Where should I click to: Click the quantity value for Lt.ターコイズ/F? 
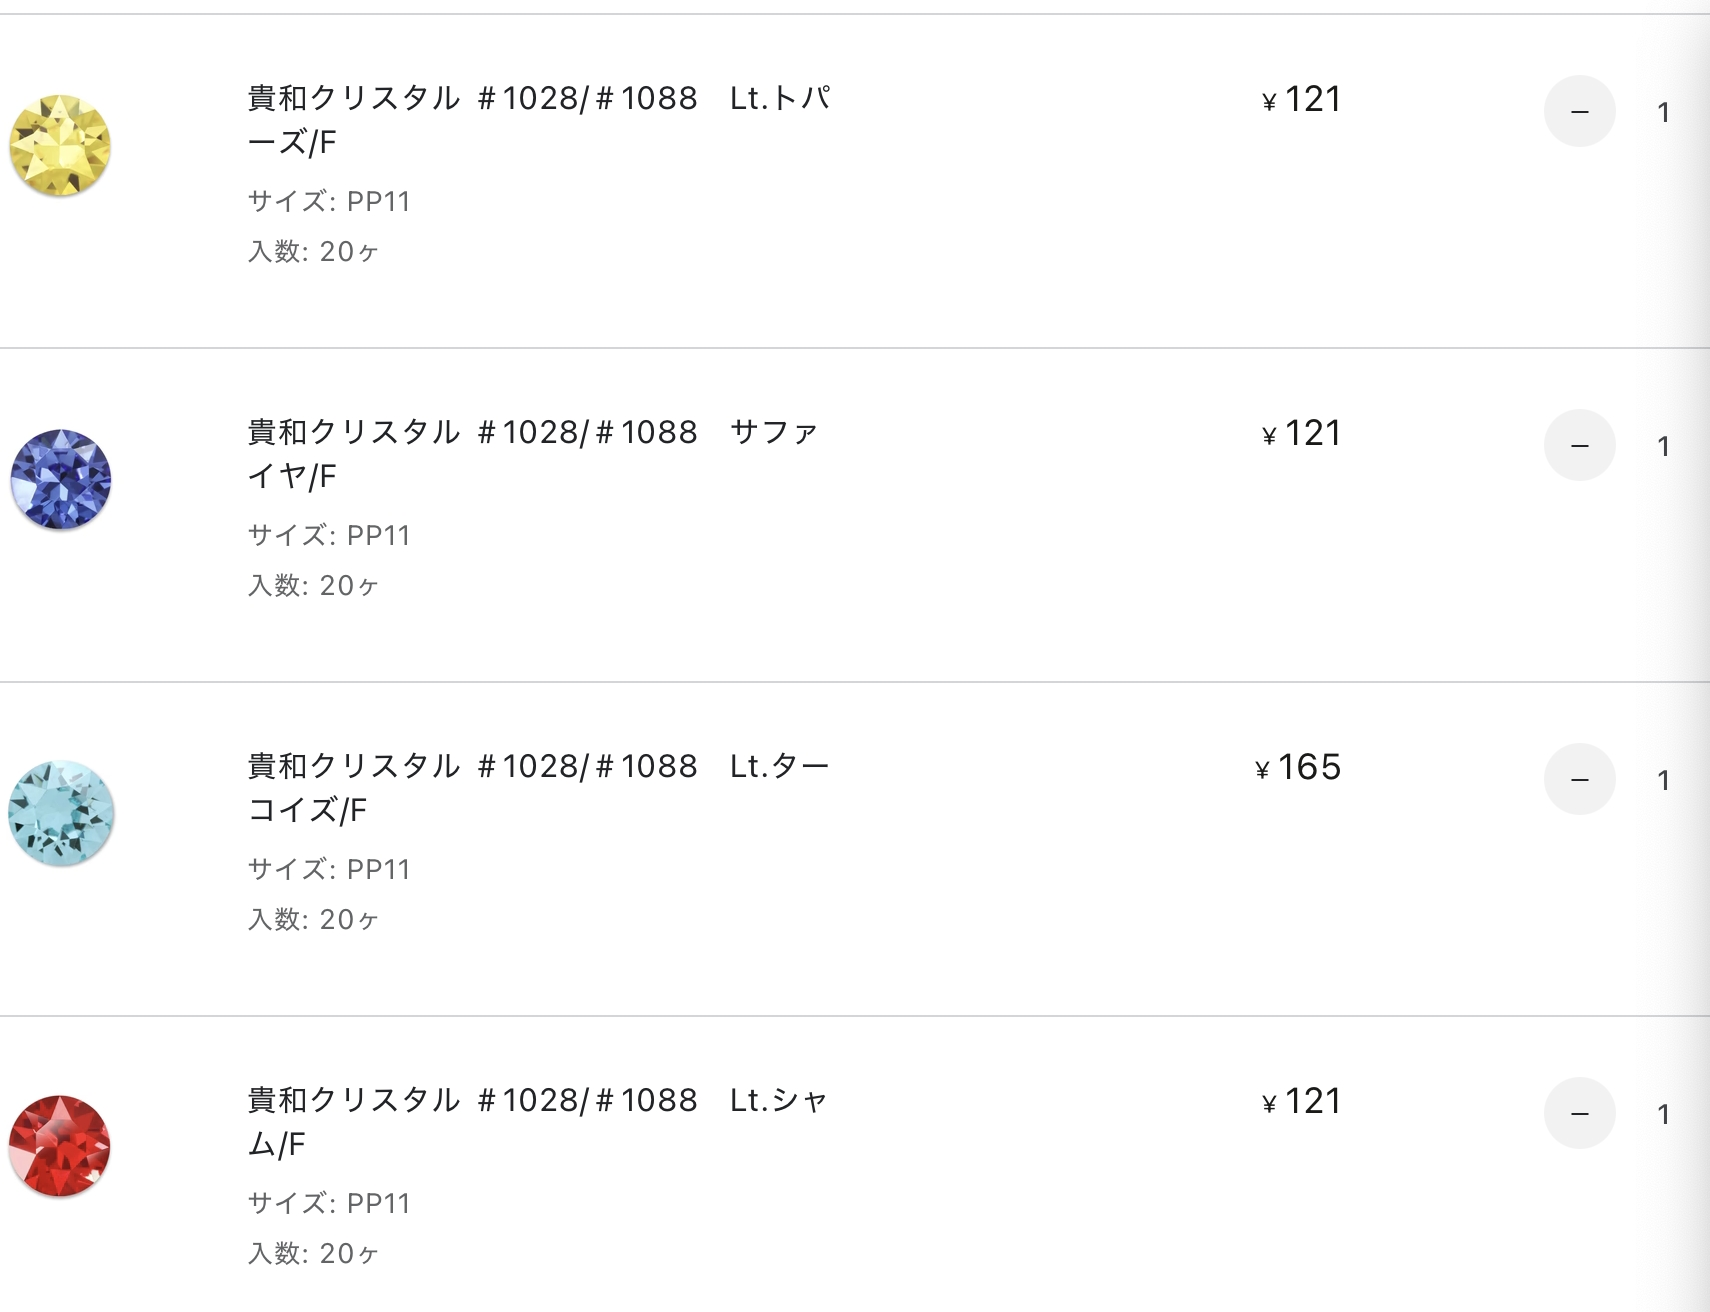[1663, 780]
